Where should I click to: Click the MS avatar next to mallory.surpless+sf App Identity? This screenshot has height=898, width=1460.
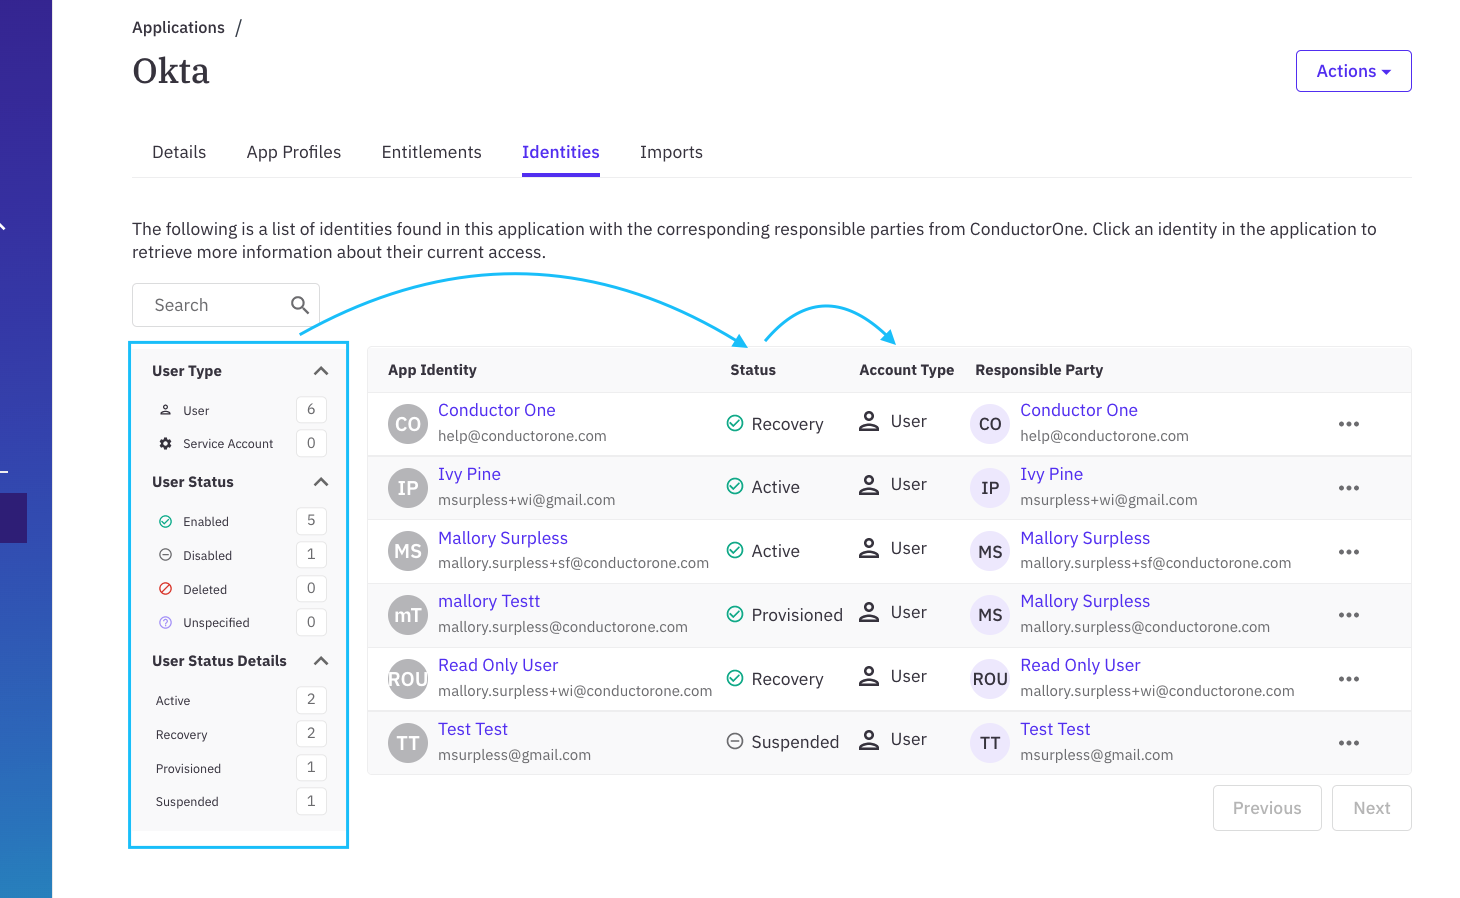pos(408,551)
